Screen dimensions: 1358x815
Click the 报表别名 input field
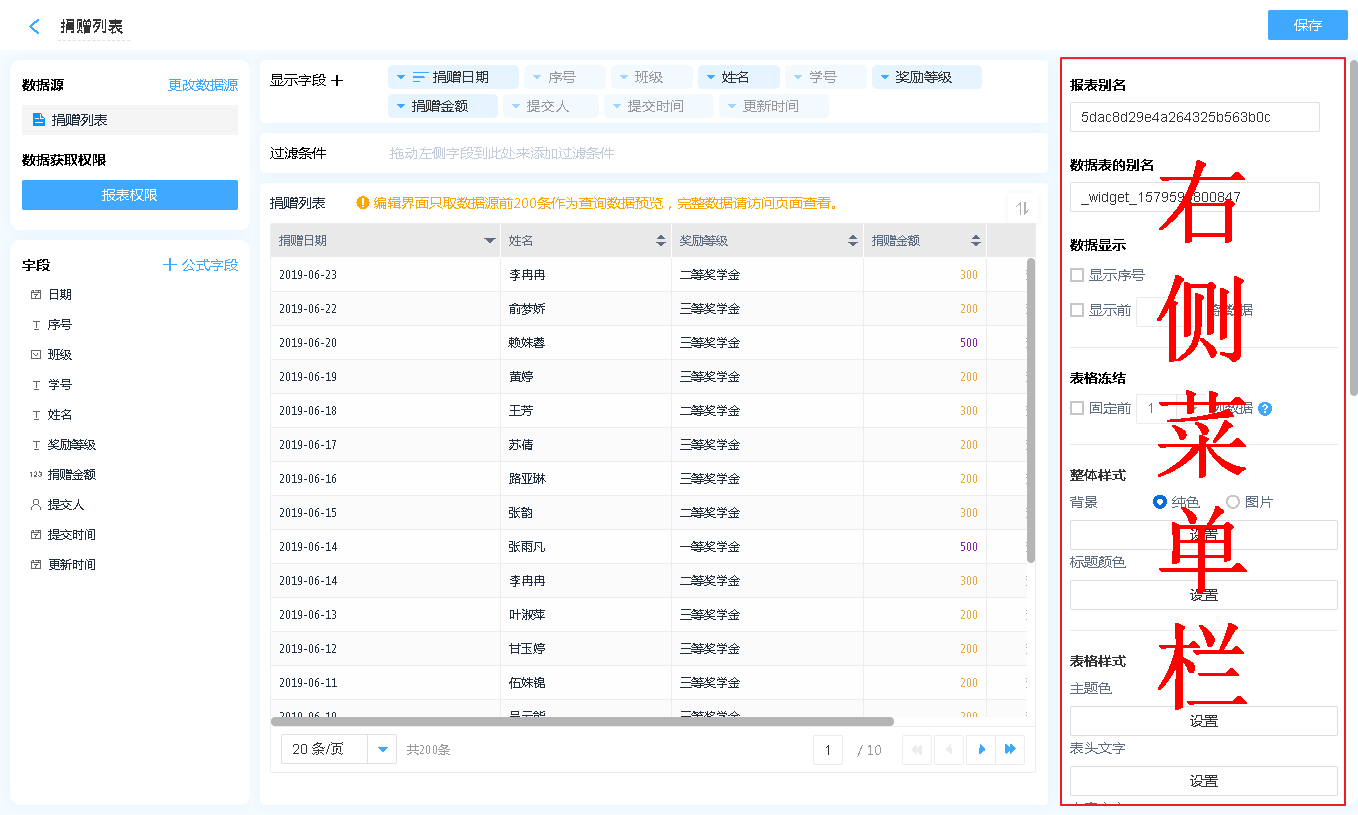click(1194, 117)
